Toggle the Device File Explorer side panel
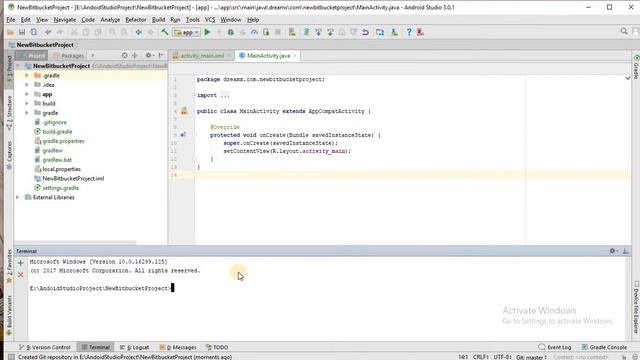The width and height of the screenshot is (640, 360). click(636, 307)
